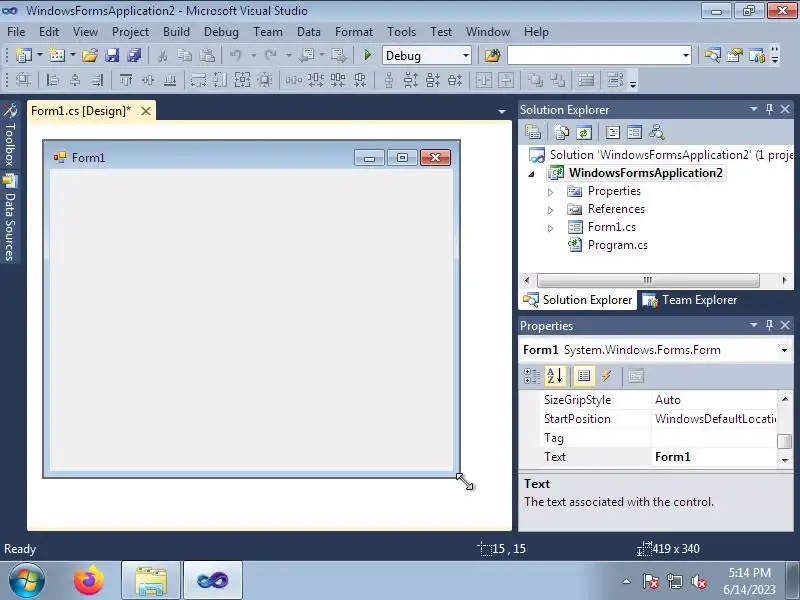Expand the Properties tree node

click(551, 192)
